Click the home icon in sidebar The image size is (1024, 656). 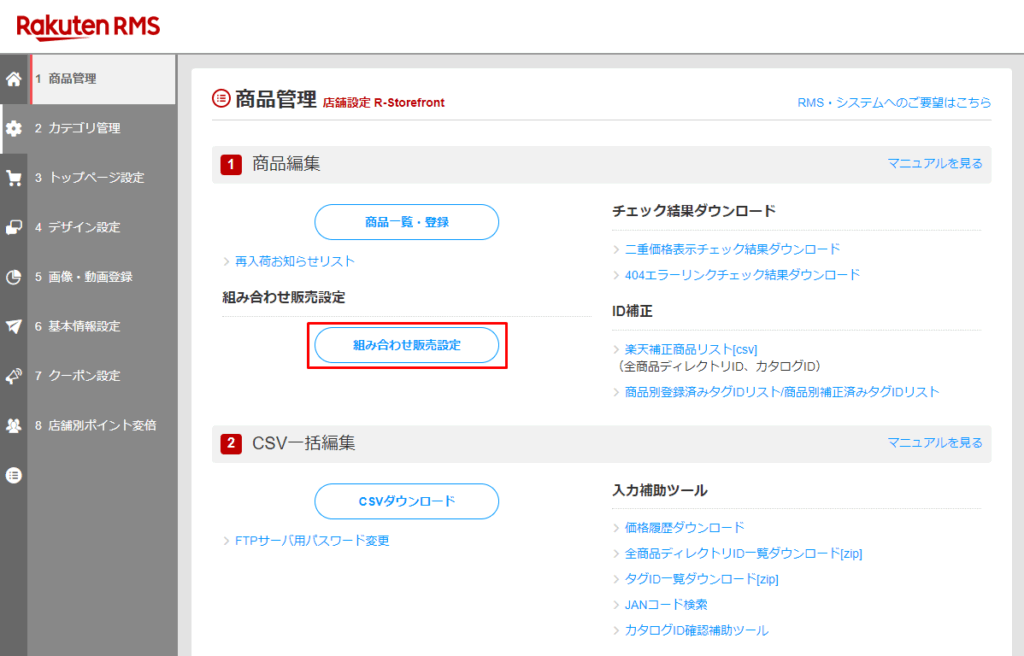14,79
